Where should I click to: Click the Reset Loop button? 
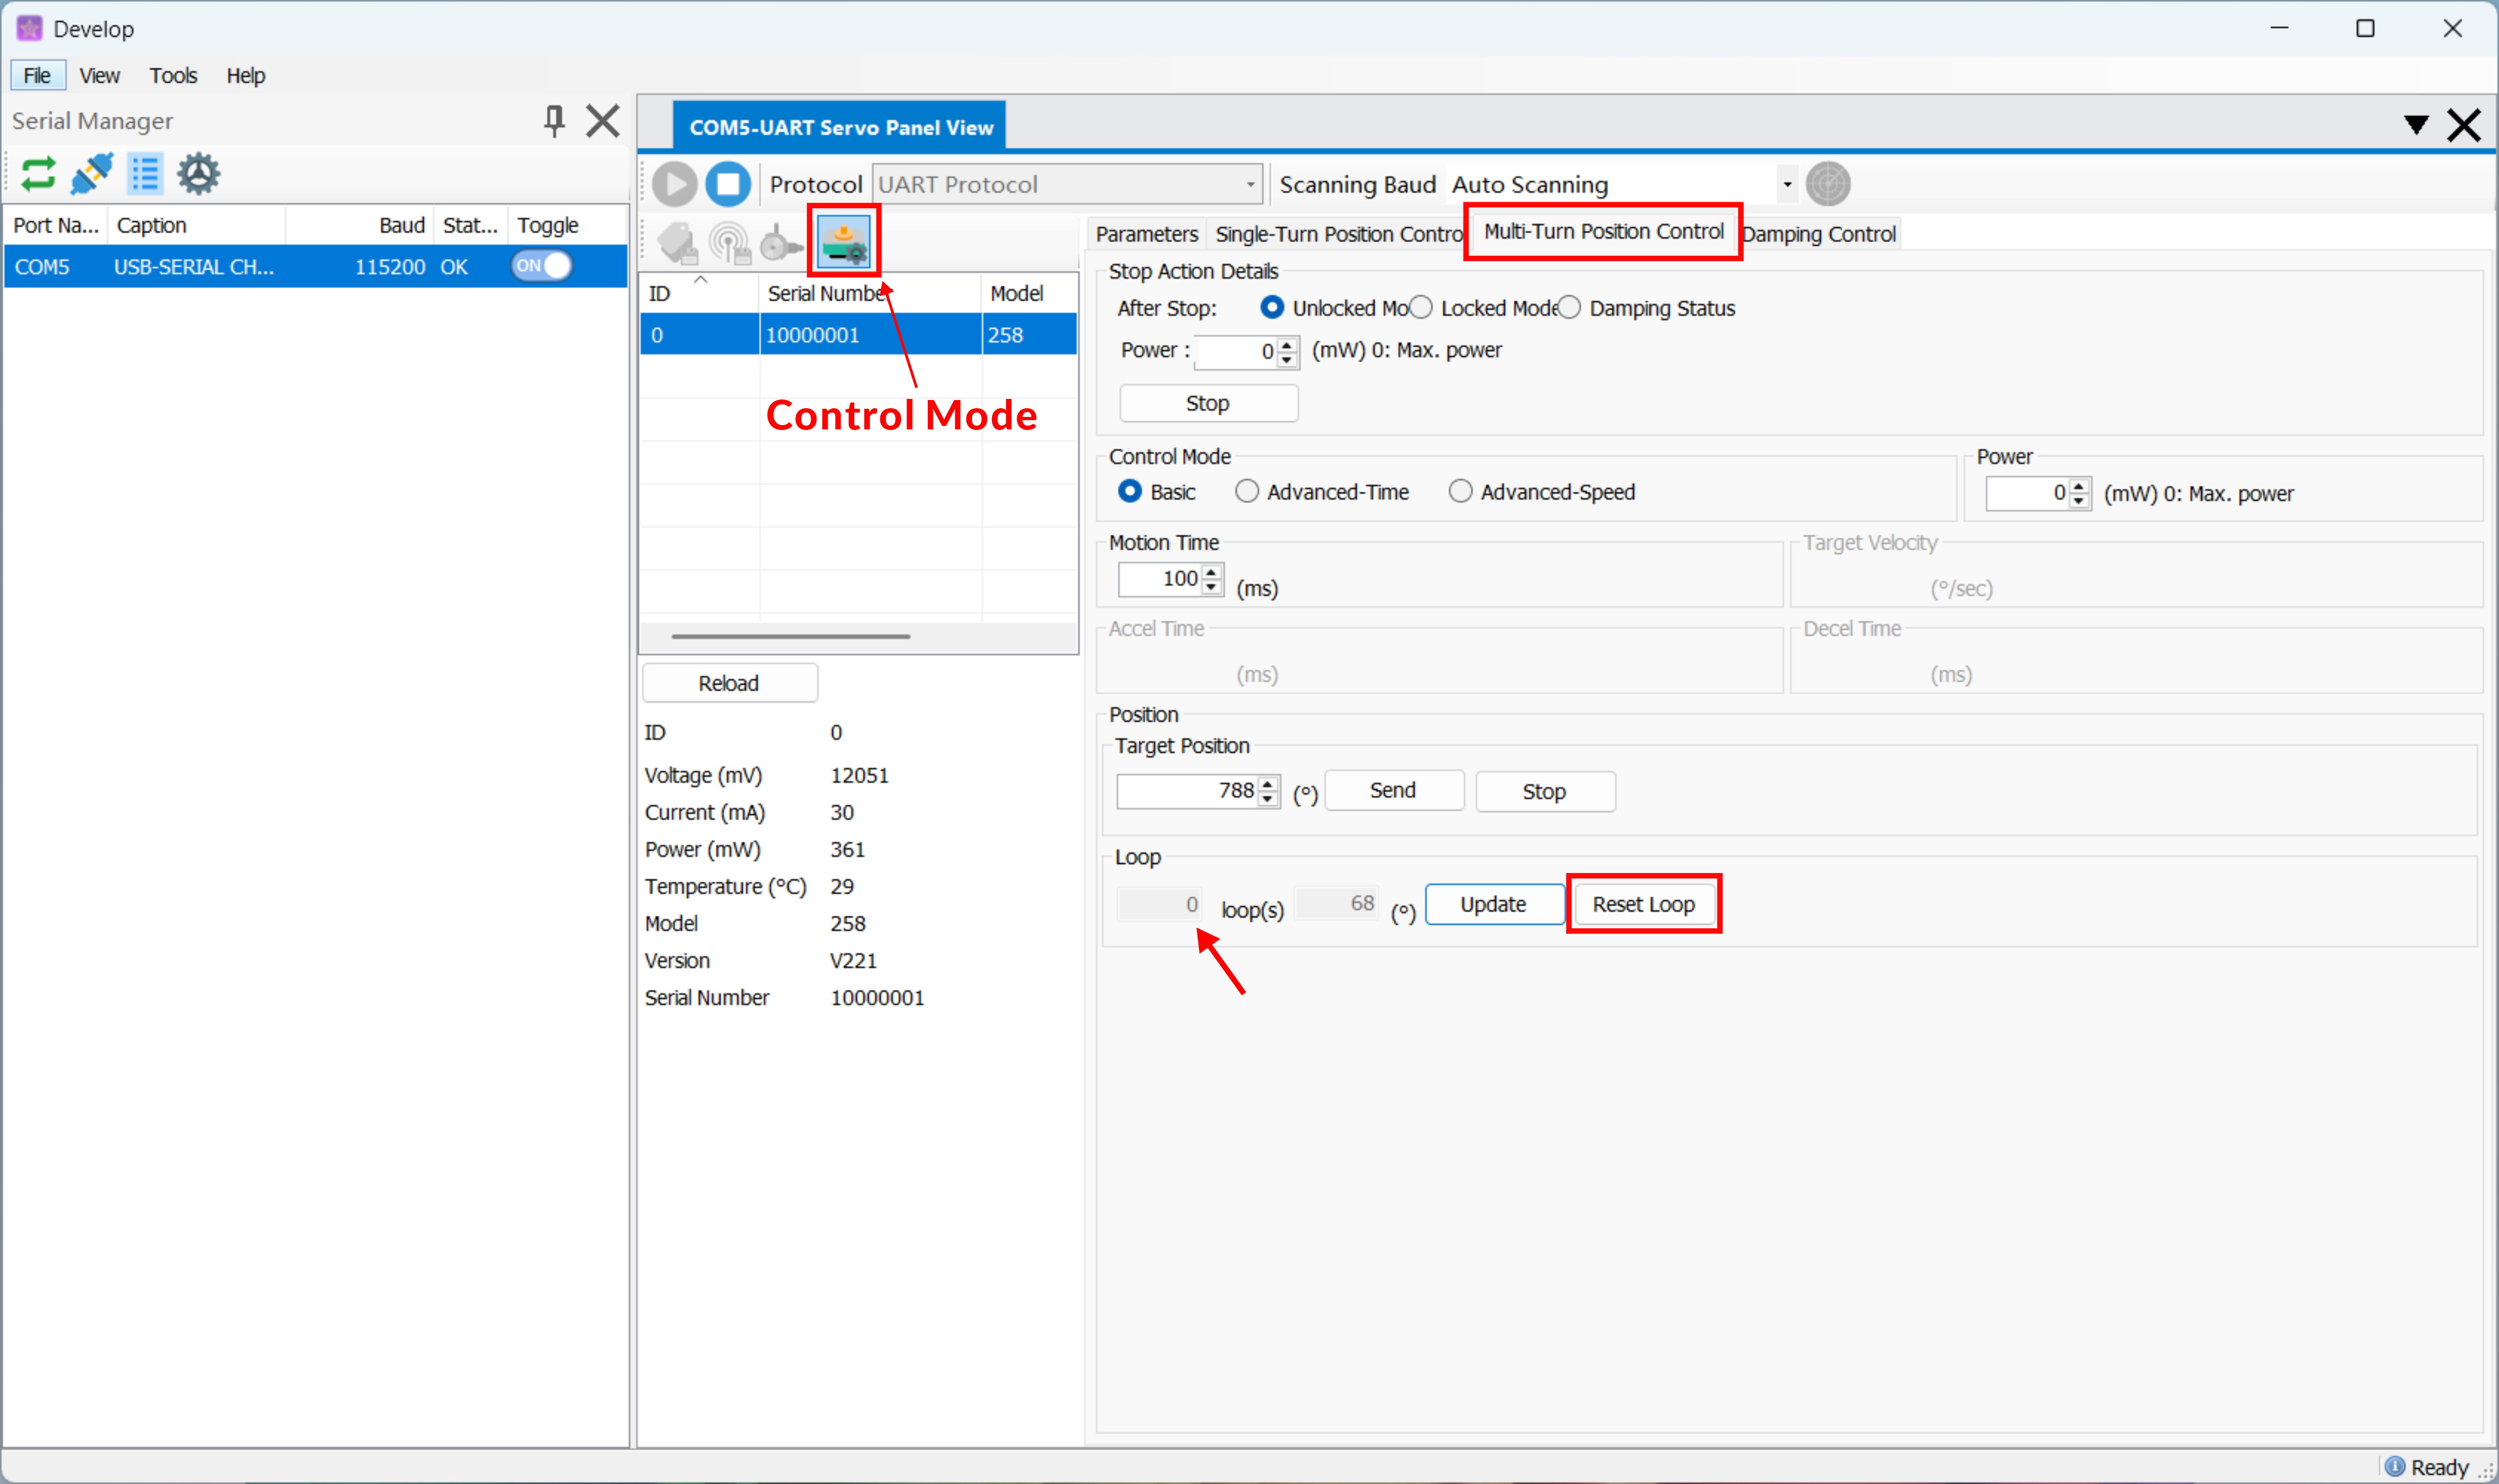(1643, 904)
